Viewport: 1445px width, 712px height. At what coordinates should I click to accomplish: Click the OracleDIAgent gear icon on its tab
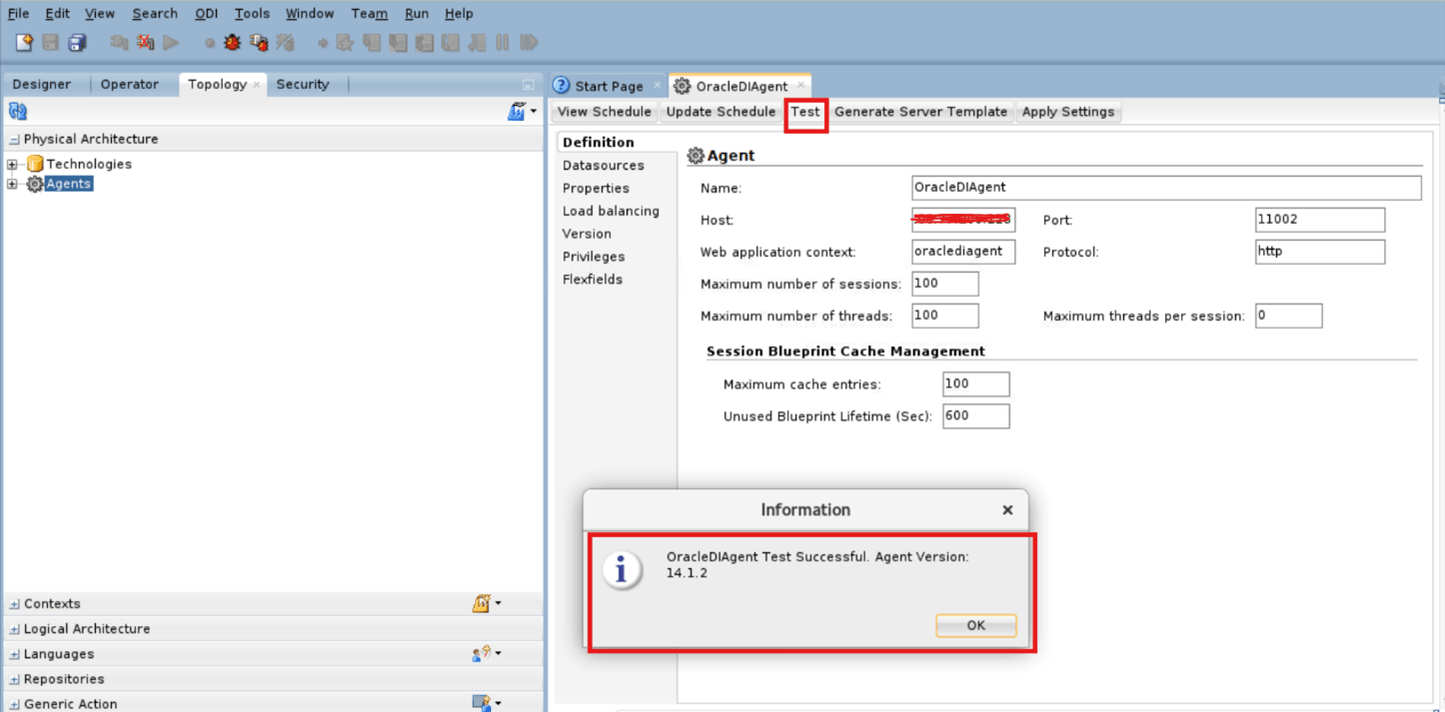click(681, 85)
